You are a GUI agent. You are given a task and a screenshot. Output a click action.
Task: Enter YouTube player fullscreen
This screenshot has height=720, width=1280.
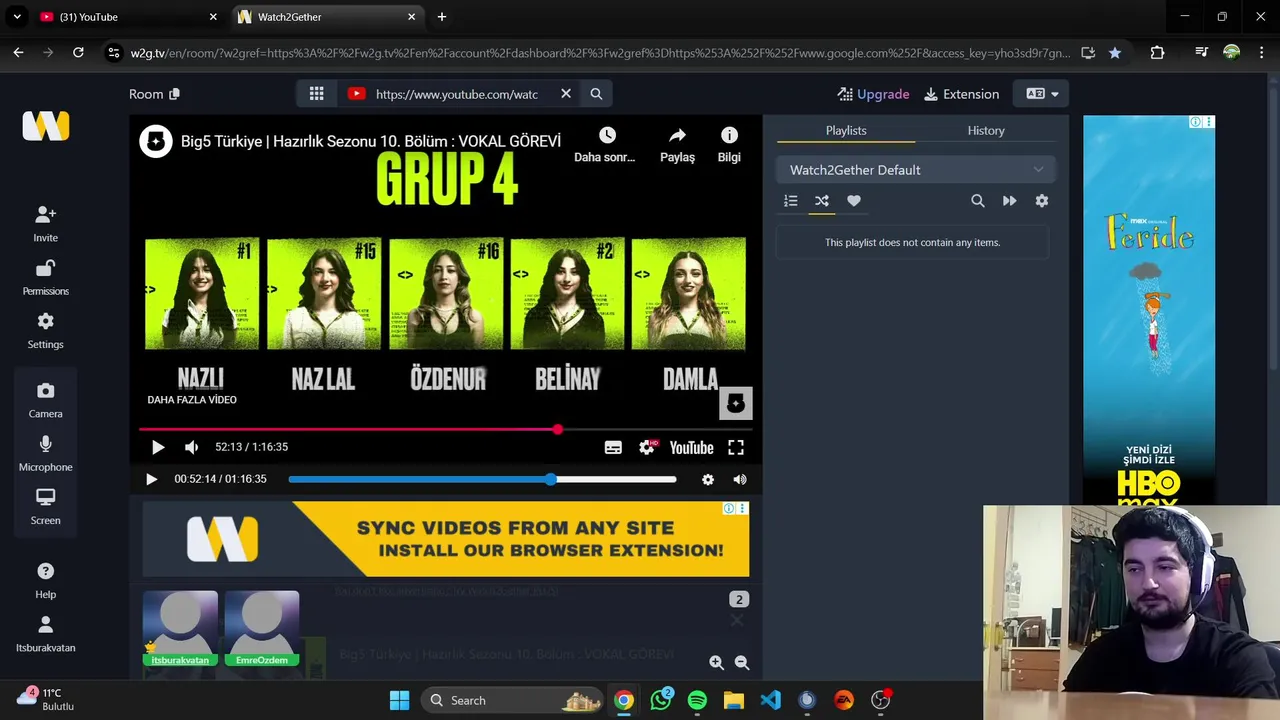tap(736, 448)
